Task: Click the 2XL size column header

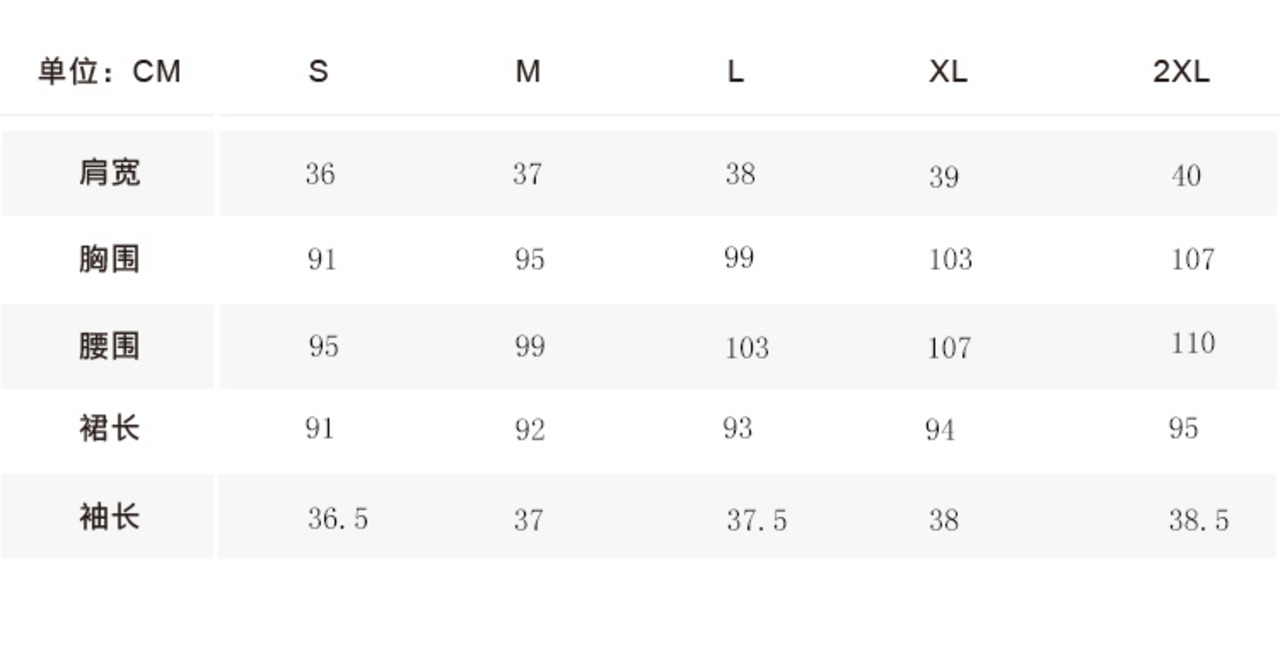Action: (x=1181, y=71)
